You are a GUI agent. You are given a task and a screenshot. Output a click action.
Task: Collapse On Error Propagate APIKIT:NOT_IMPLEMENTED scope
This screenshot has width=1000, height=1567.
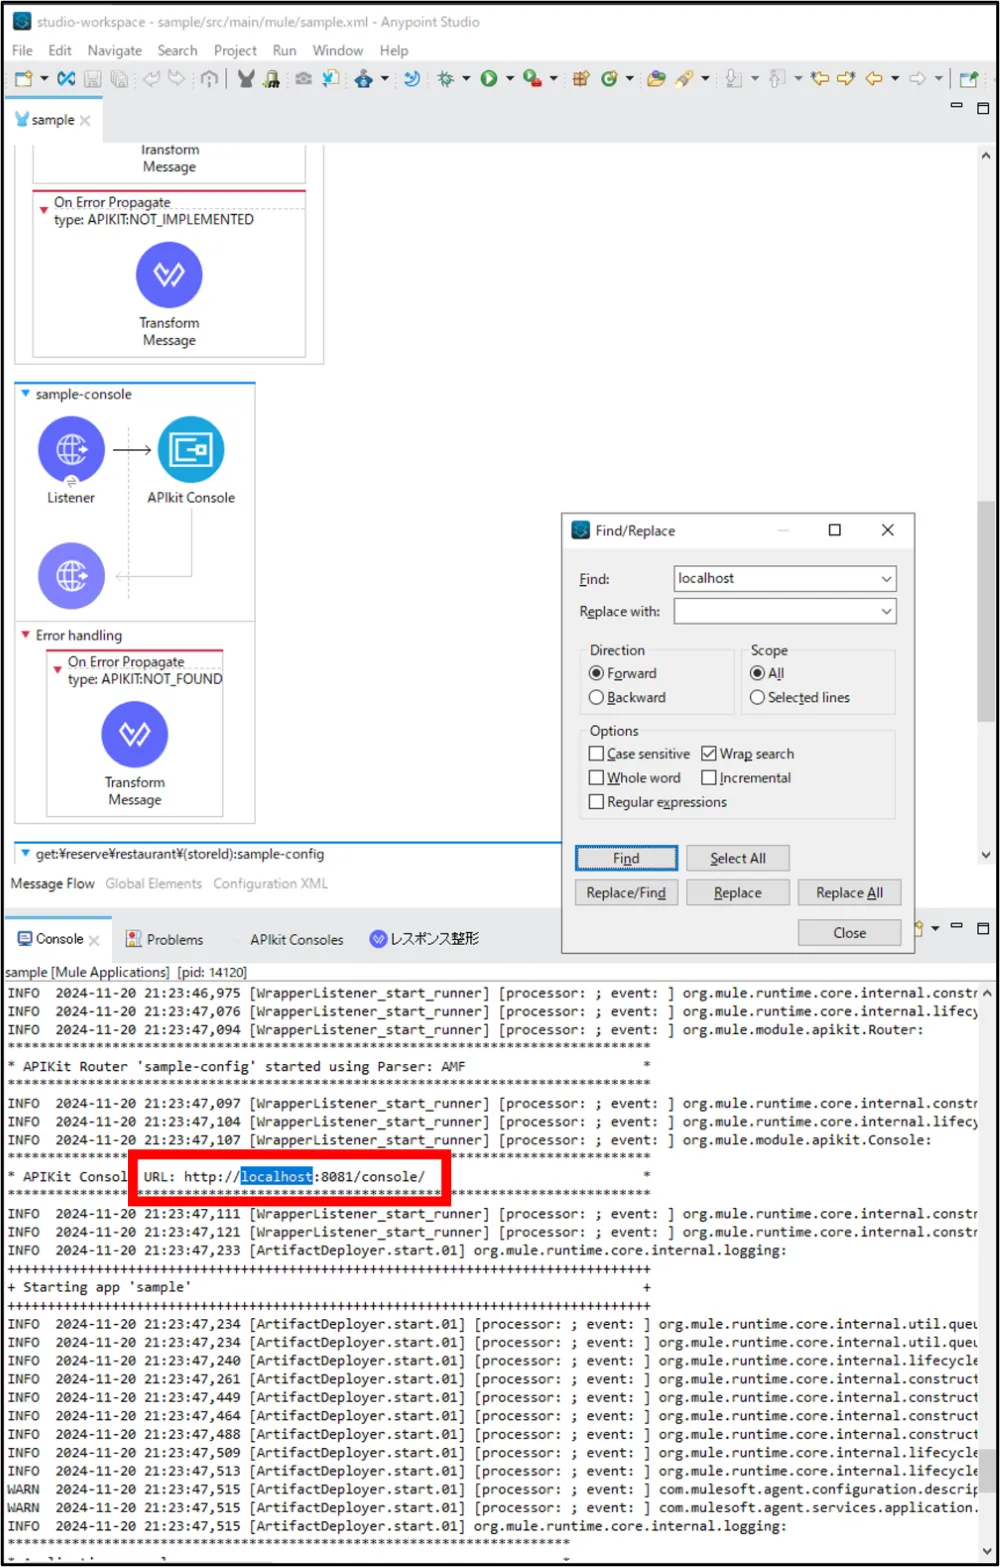coord(44,210)
